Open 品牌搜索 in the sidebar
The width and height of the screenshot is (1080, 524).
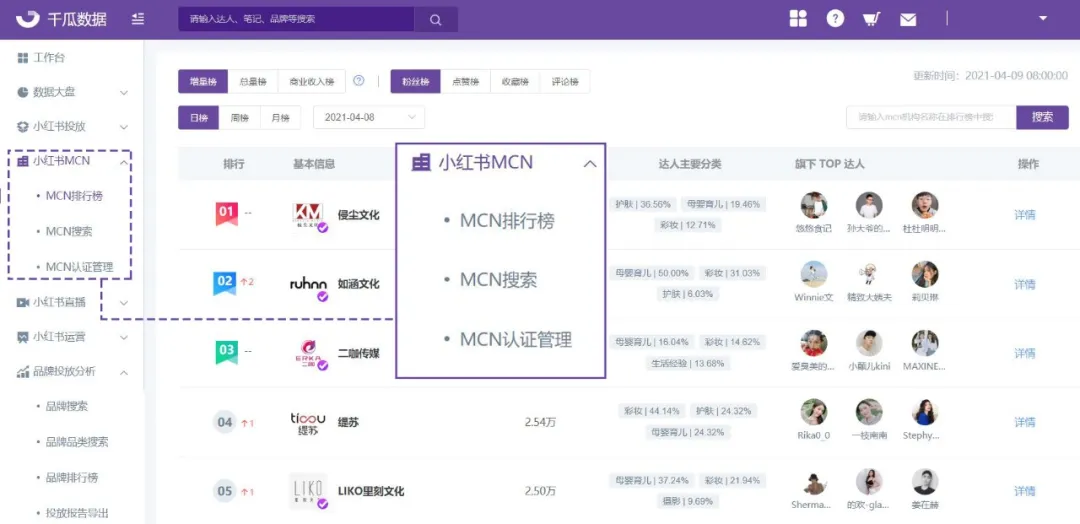tap(67, 406)
